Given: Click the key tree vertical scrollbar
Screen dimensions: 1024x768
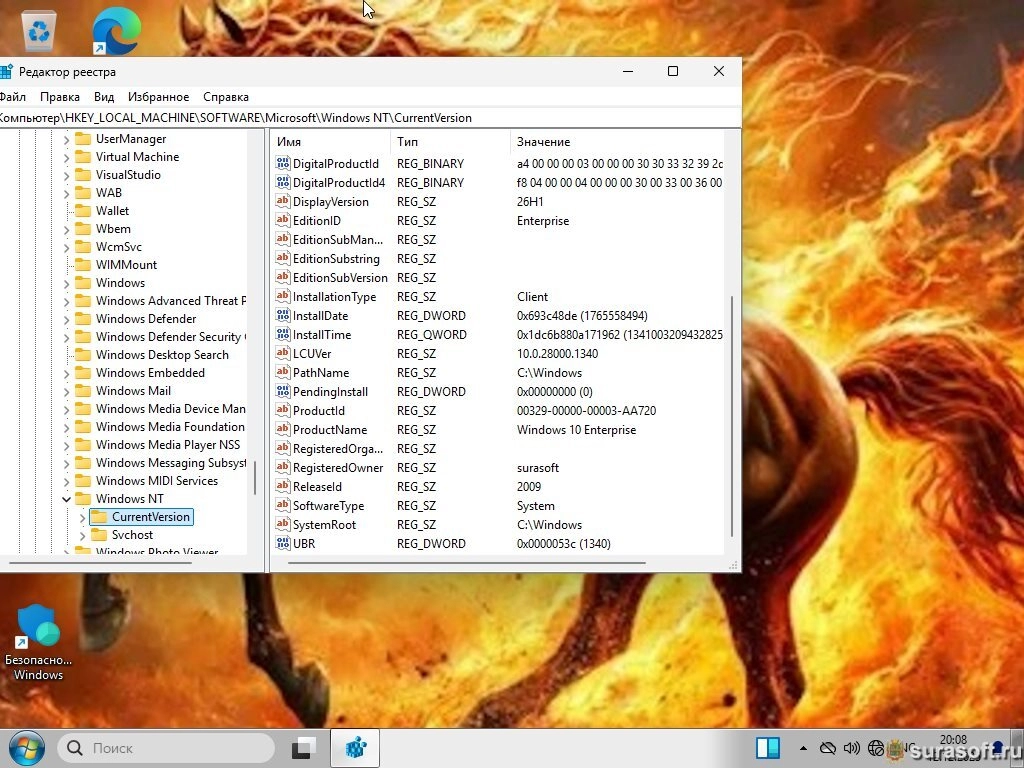Looking at the screenshot, I should pyautogui.click(x=255, y=477).
